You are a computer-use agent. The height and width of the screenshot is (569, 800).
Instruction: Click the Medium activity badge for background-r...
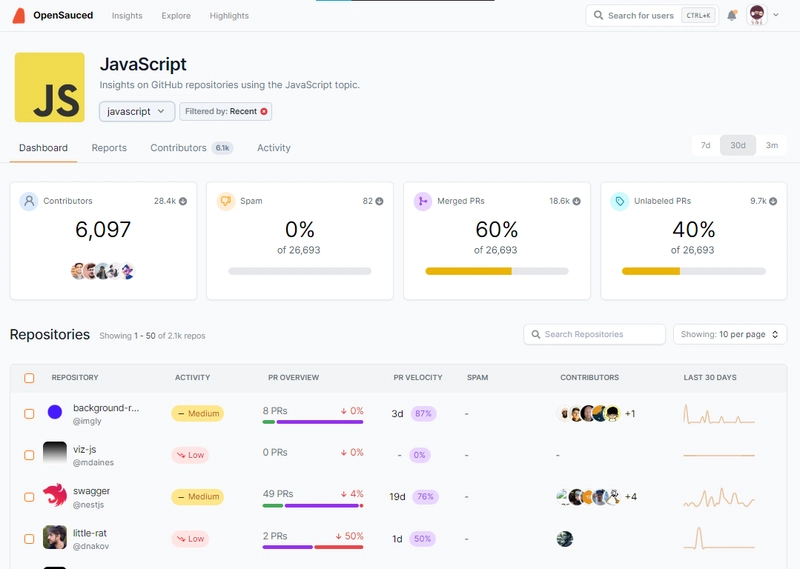coord(197,413)
